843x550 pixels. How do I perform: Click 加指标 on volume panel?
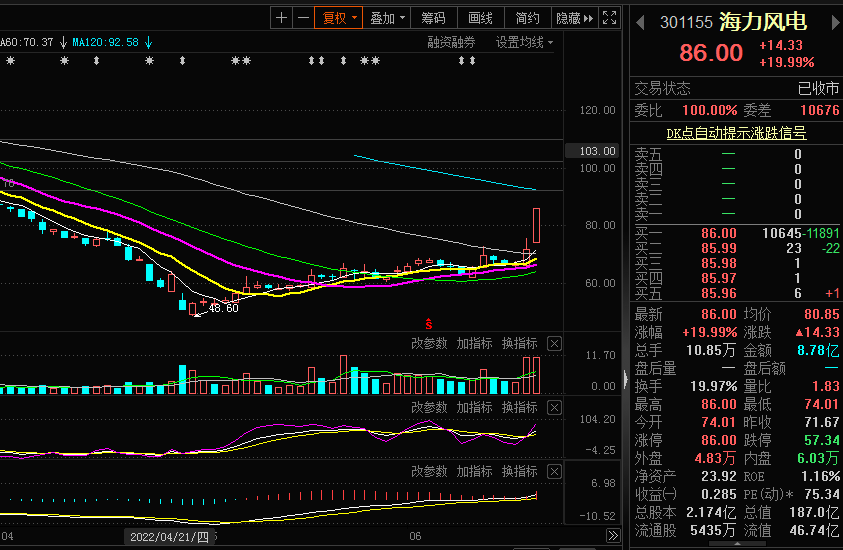click(x=474, y=344)
